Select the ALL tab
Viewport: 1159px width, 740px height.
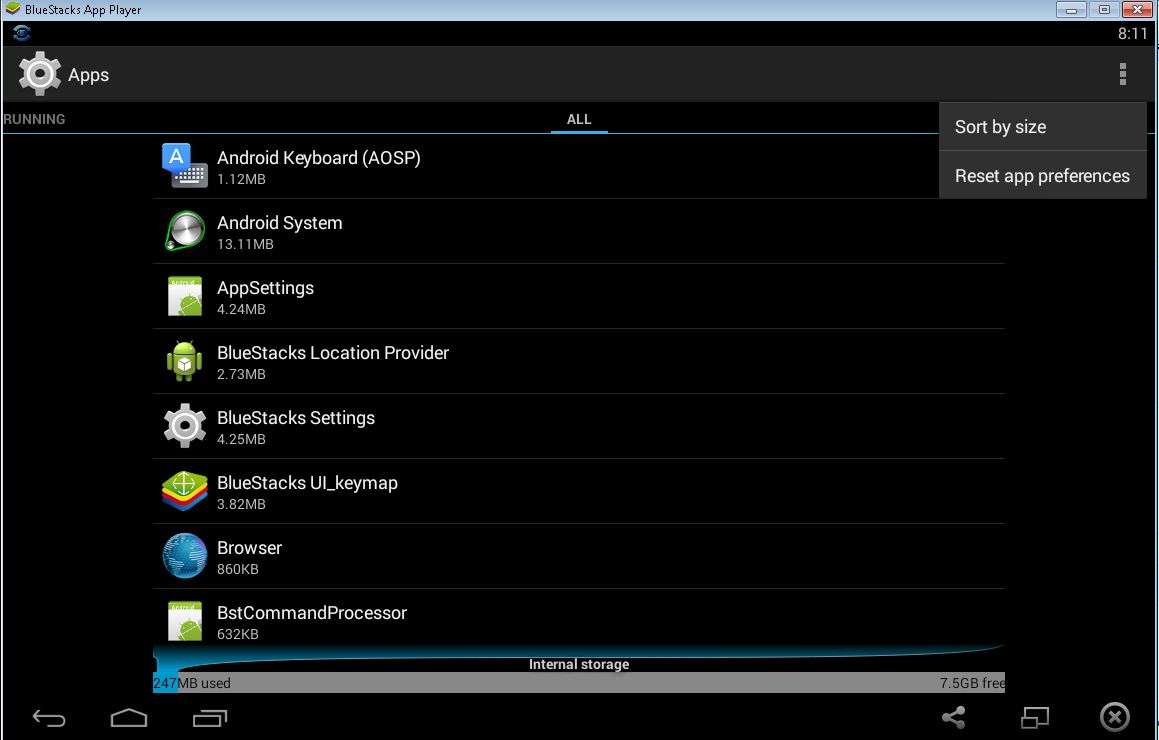pyautogui.click(x=579, y=119)
